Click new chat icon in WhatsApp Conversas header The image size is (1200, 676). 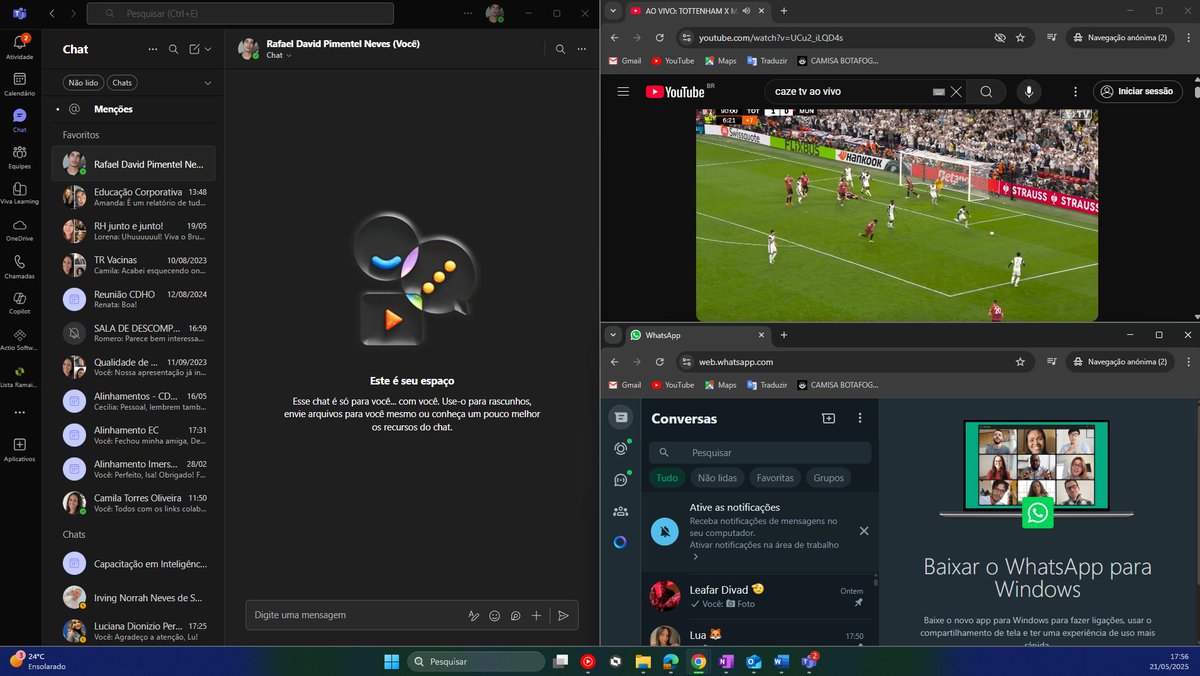828,418
